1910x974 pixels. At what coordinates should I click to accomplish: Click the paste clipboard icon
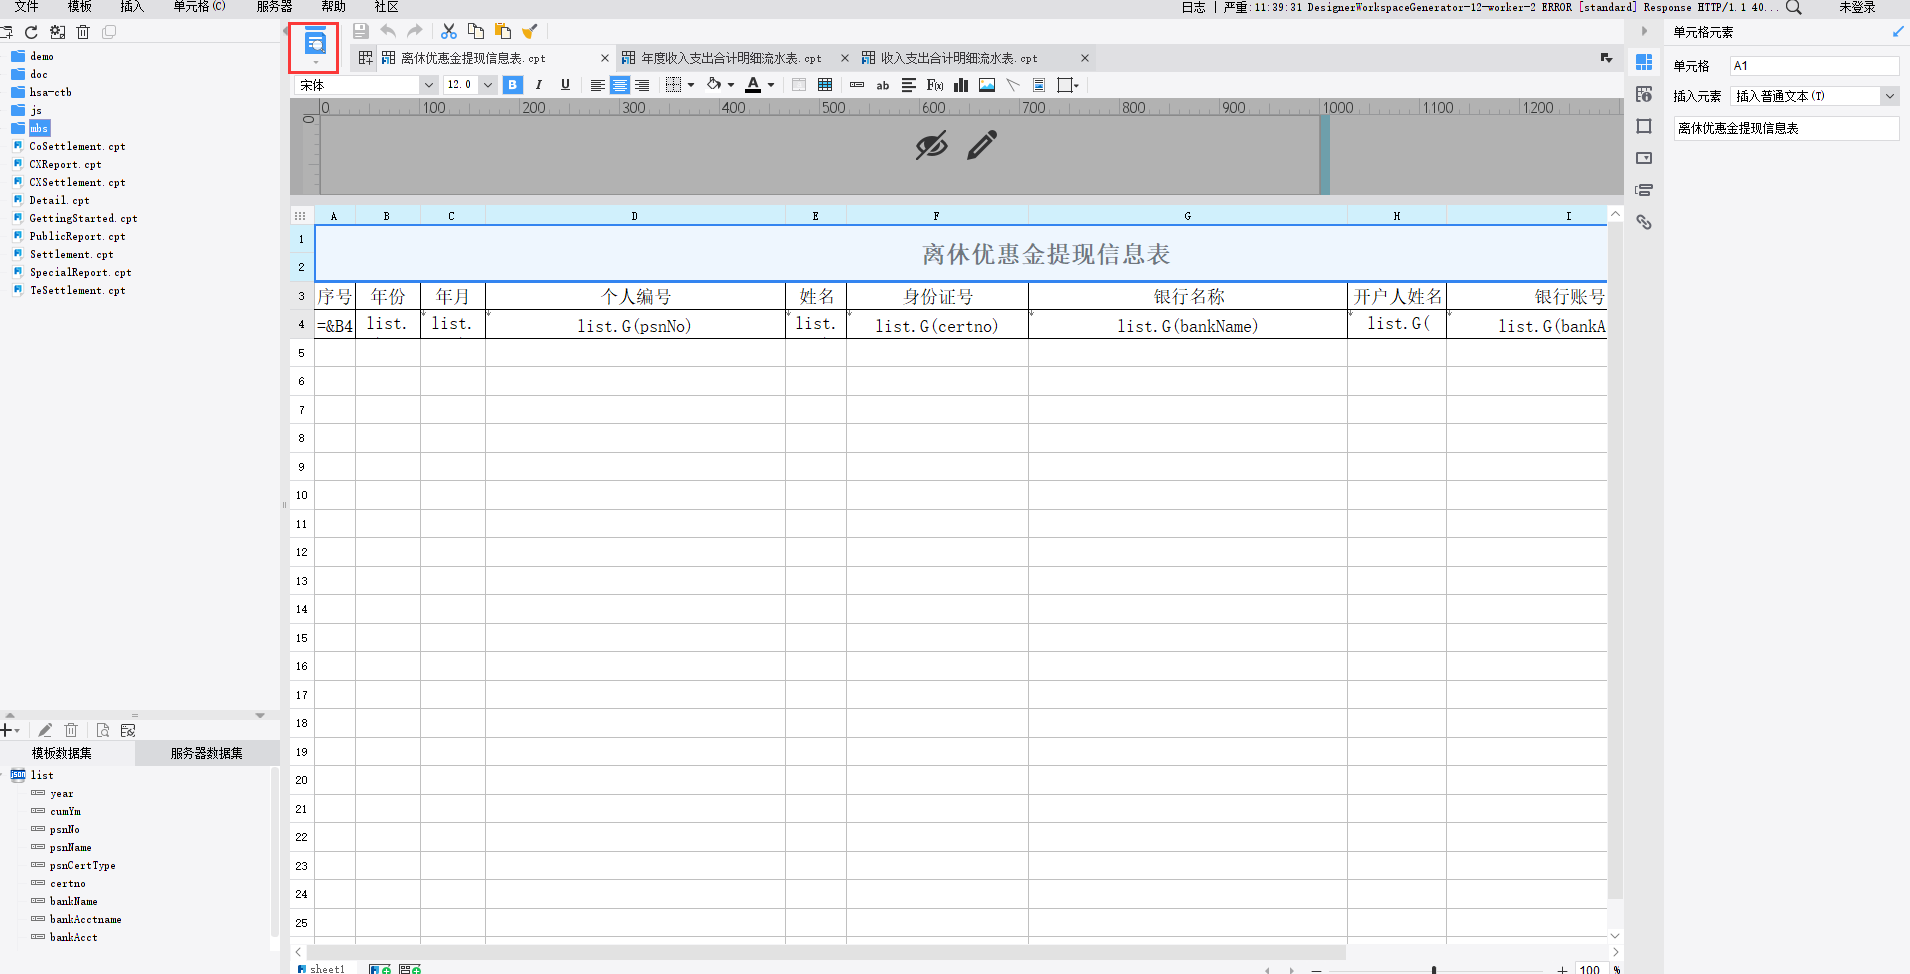[503, 31]
